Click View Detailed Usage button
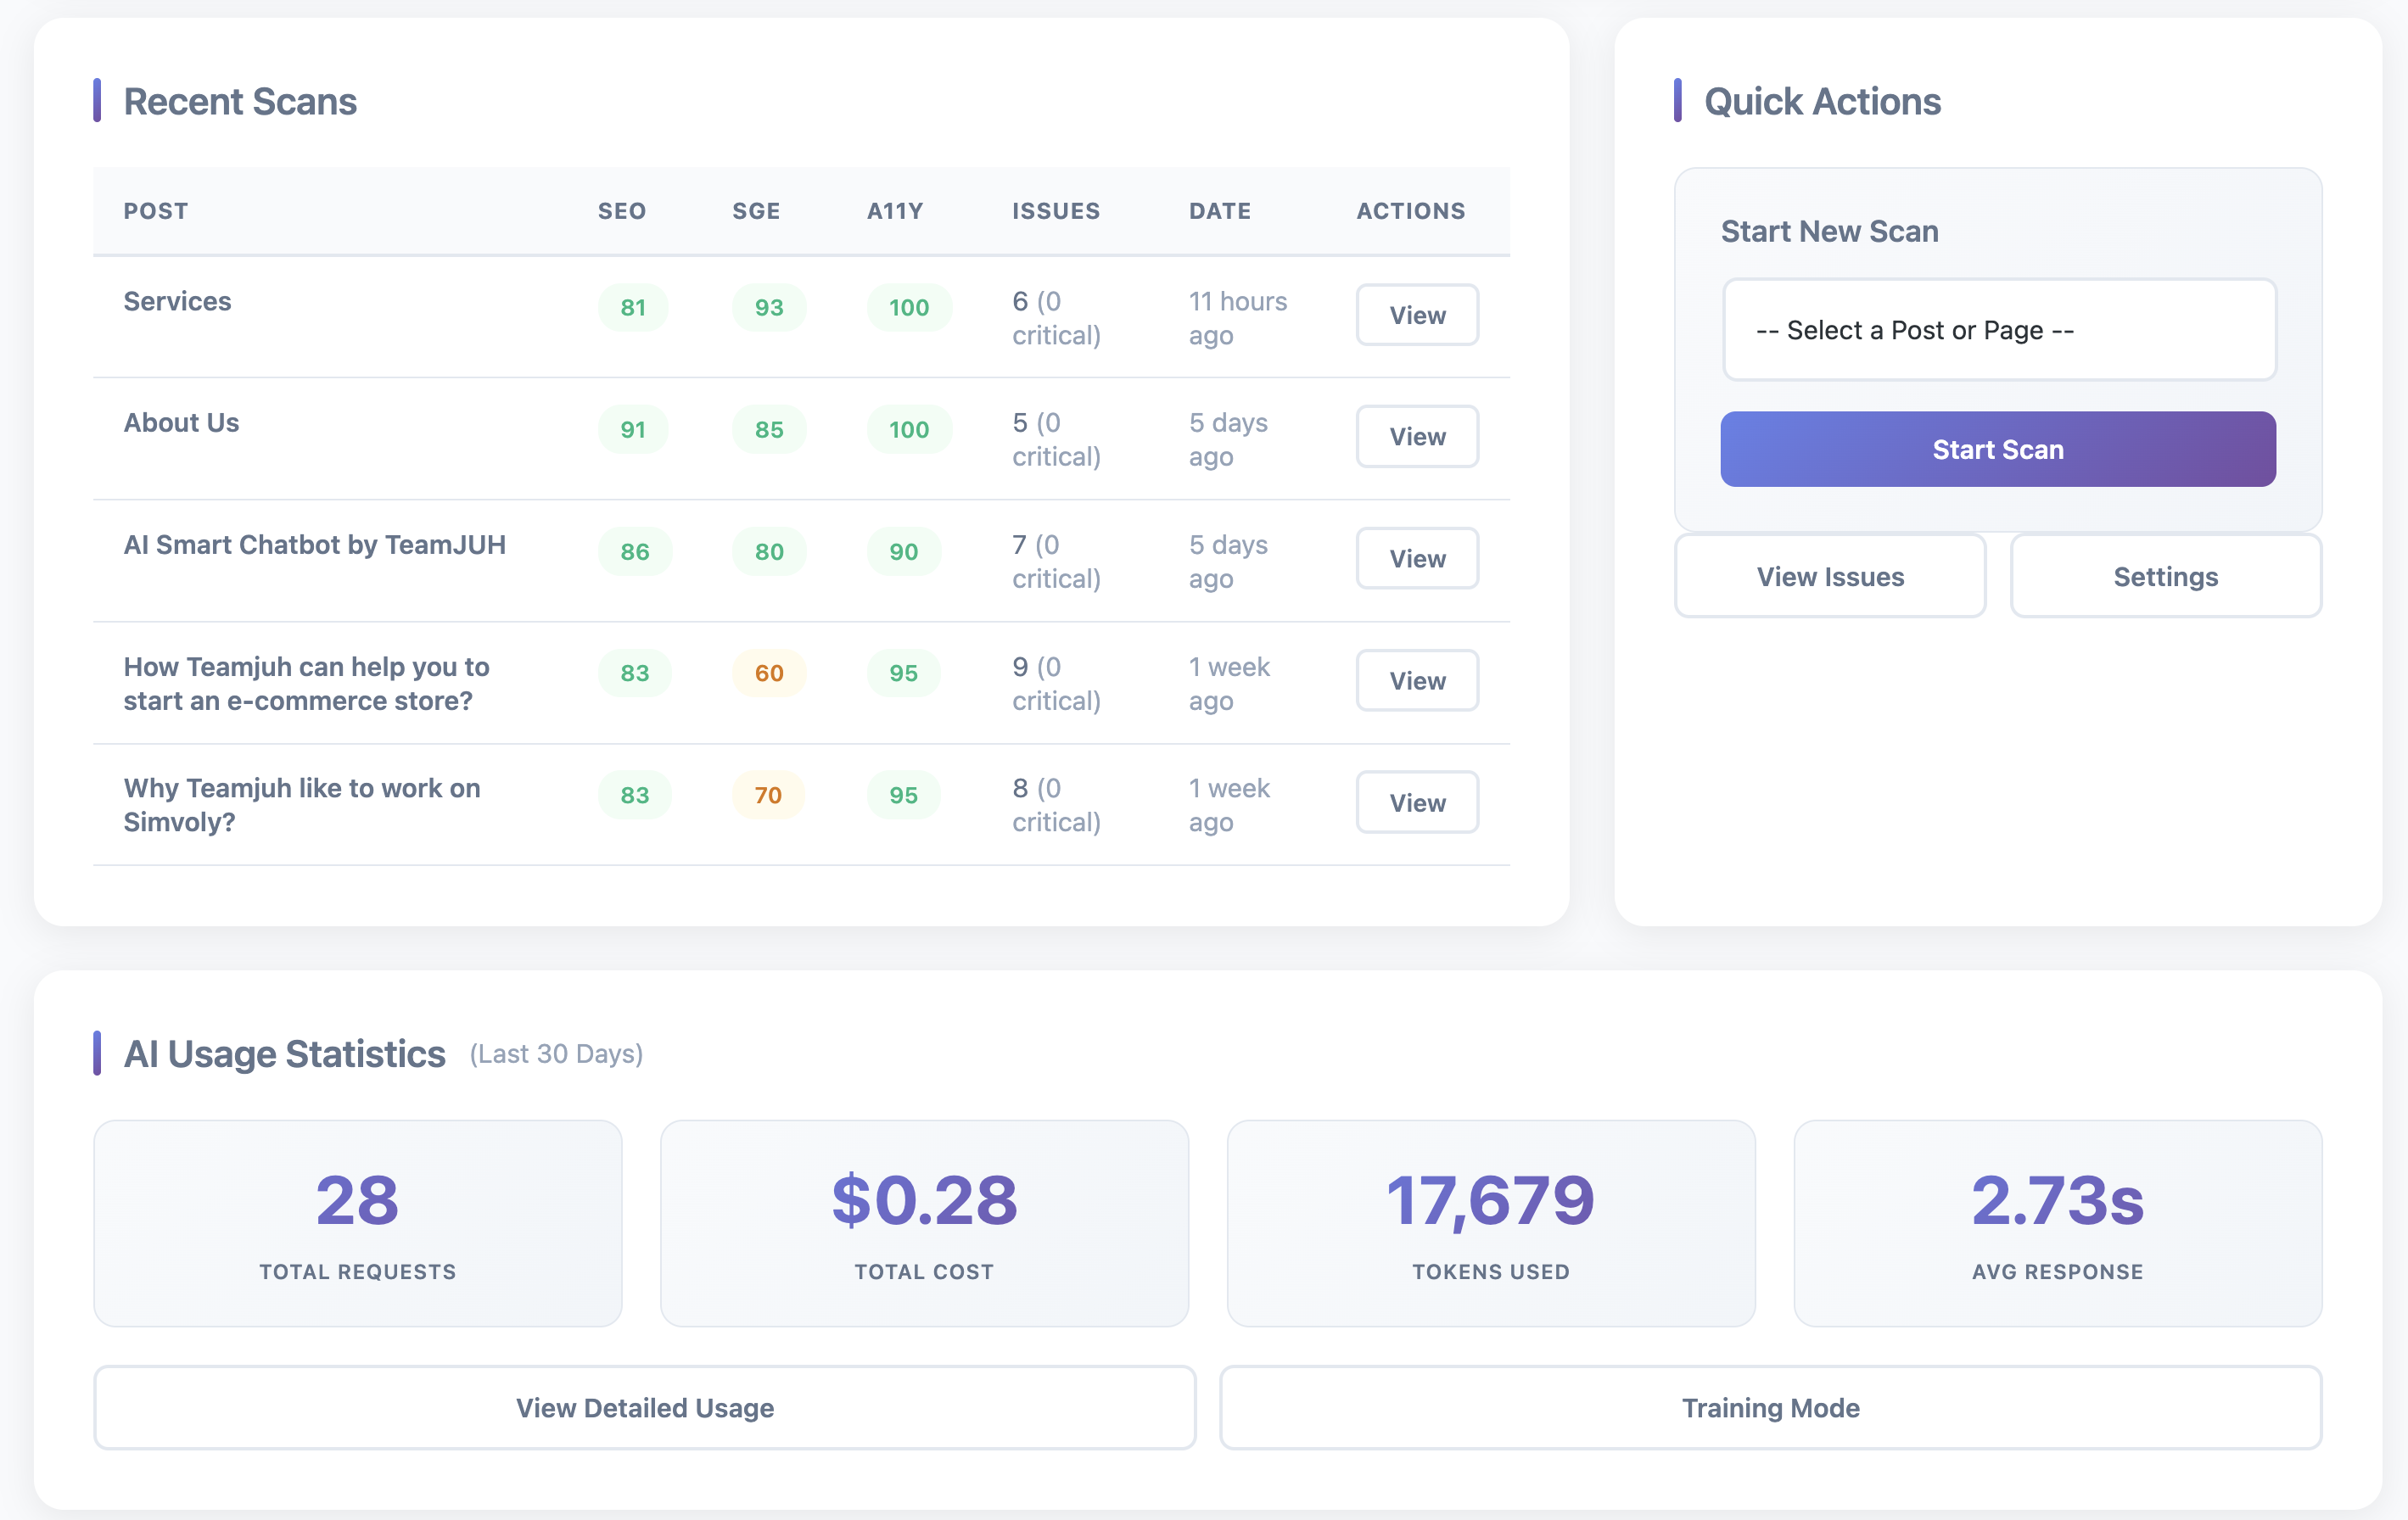The height and width of the screenshot is (1520, 2408). pyautogui.click(x=644, y=1408)
